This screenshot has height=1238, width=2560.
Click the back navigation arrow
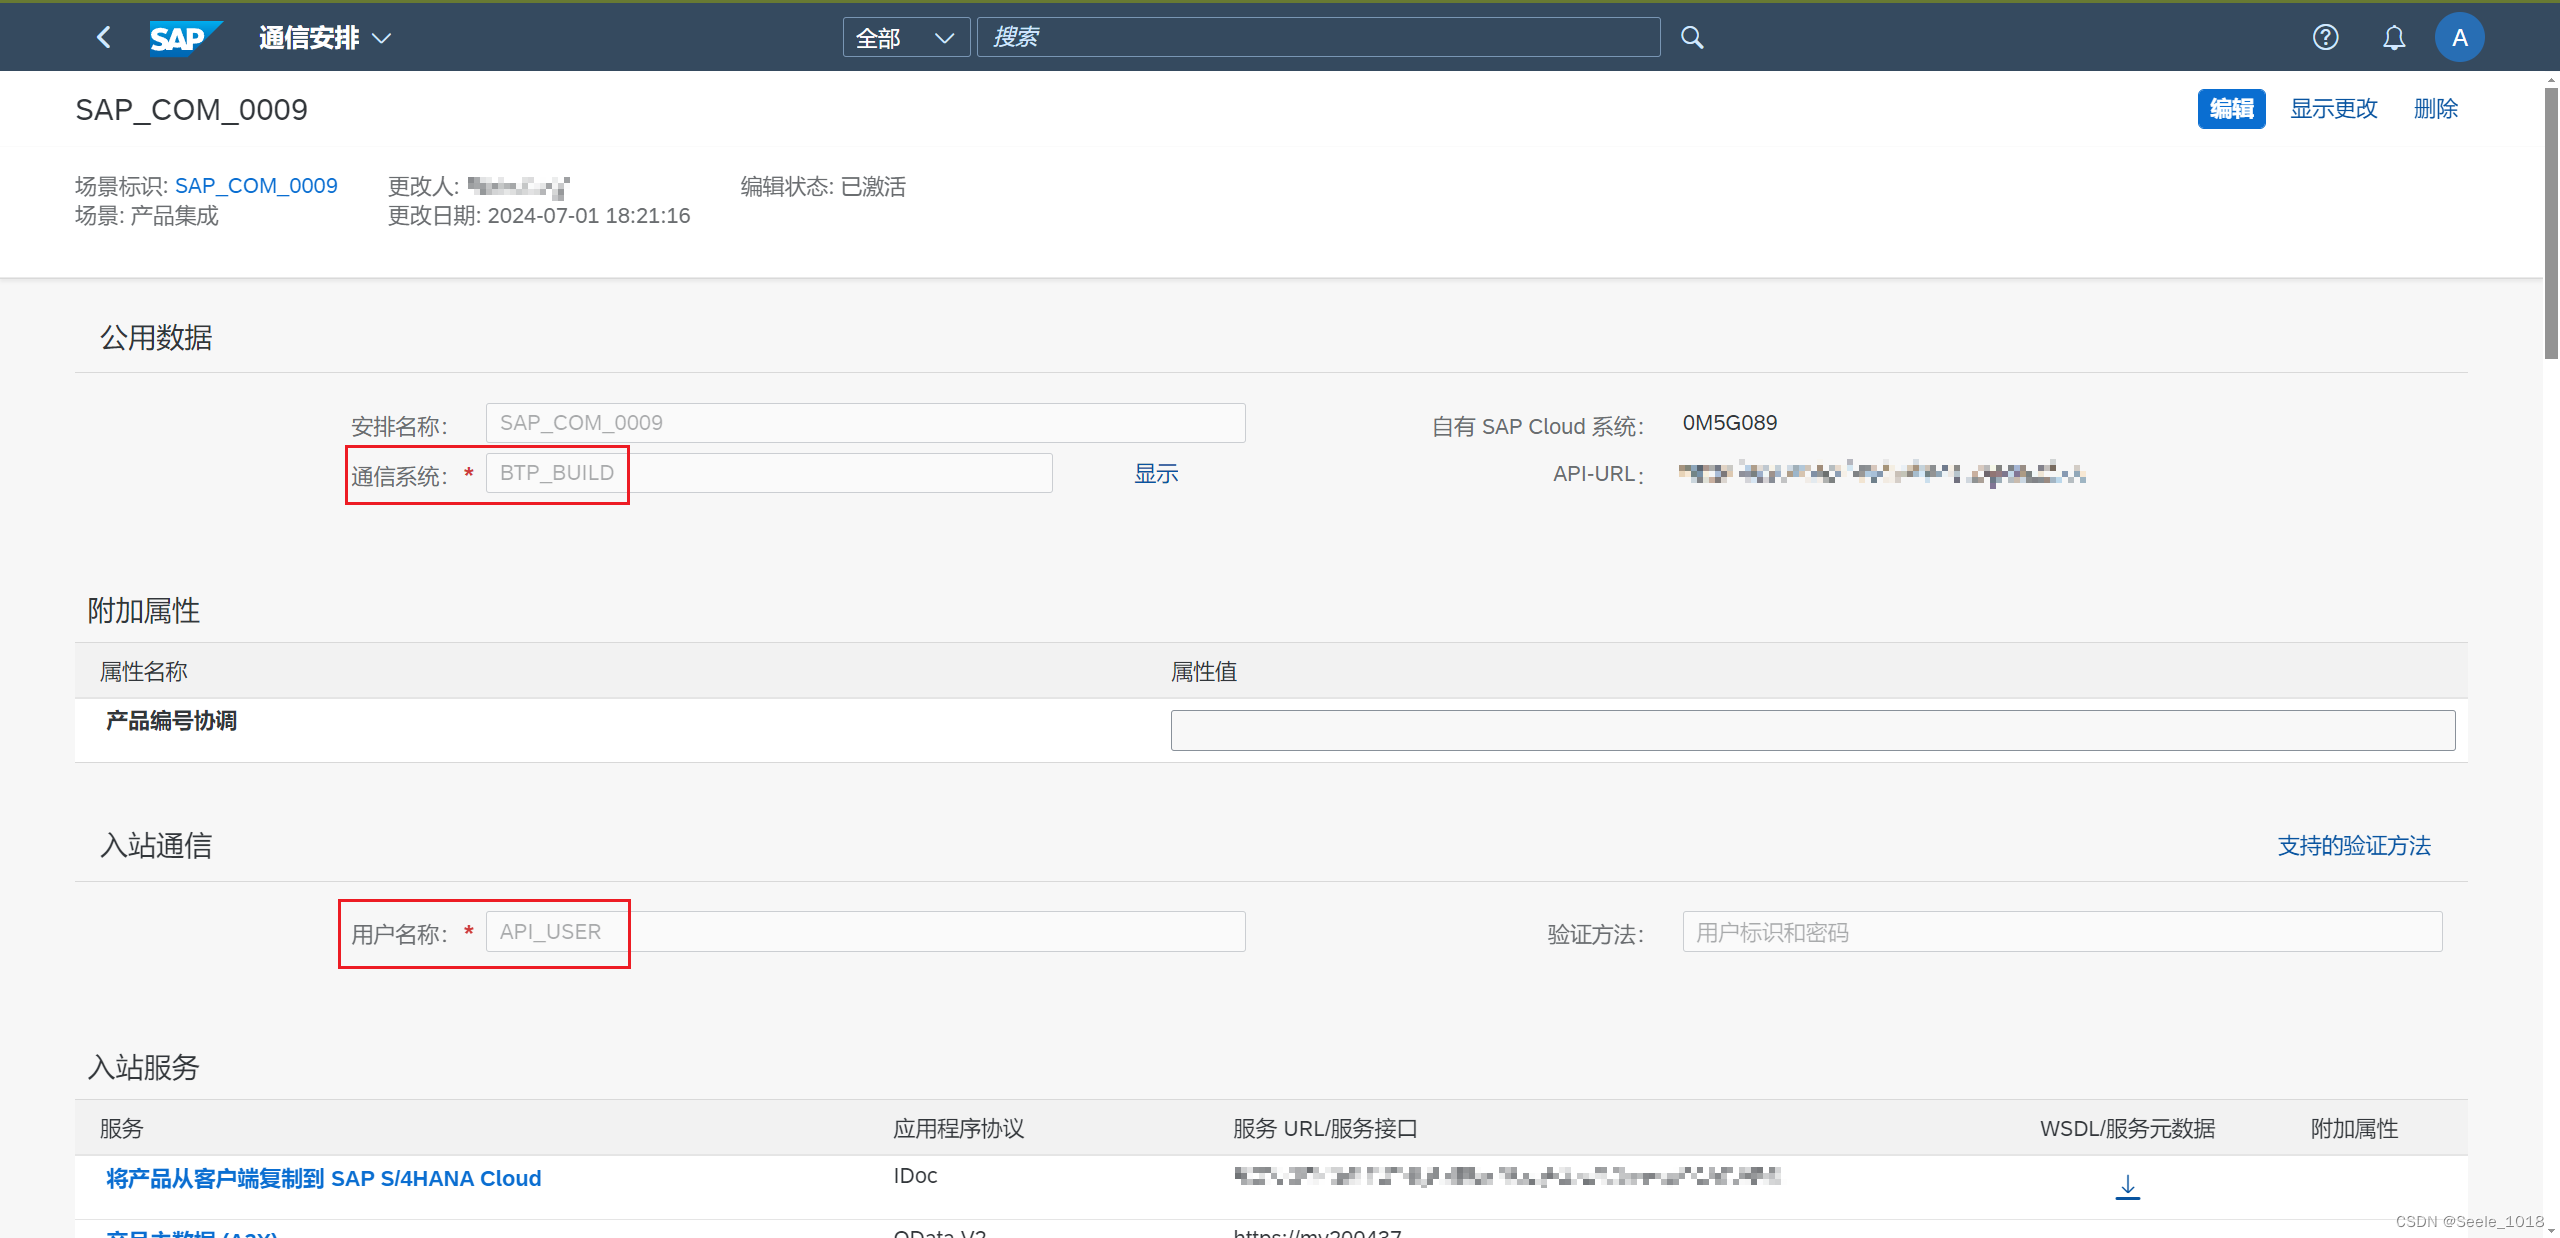(x=104, y=38)
